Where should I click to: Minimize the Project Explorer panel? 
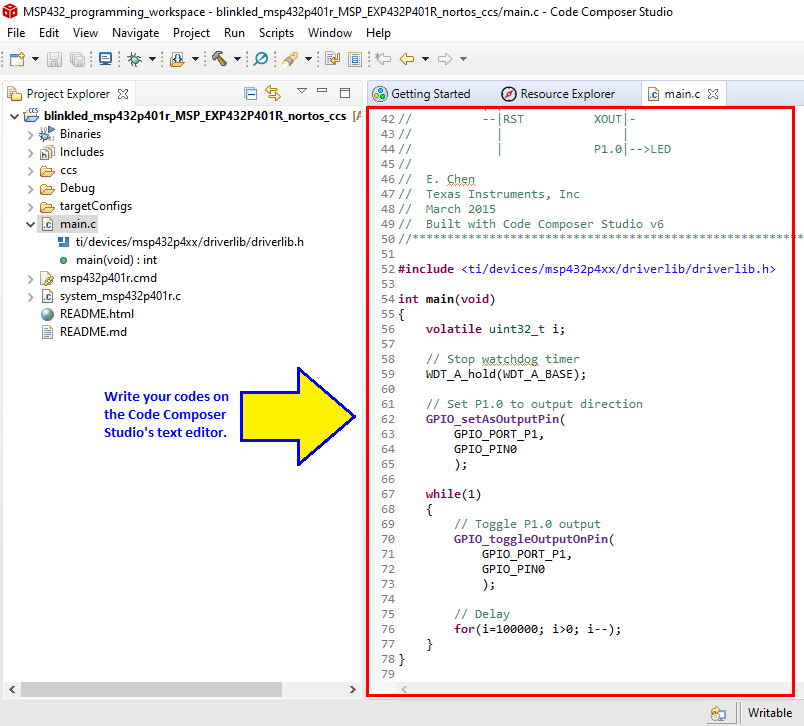pyautogui.click(x=322, y=92)
